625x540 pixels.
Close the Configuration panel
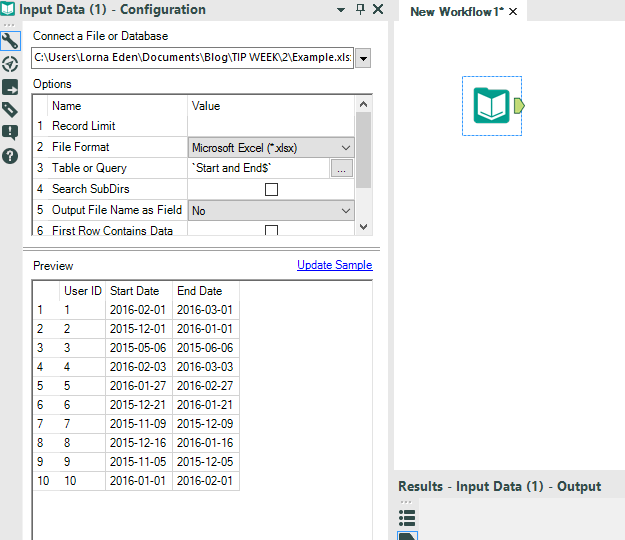click(x=378, y=9)
